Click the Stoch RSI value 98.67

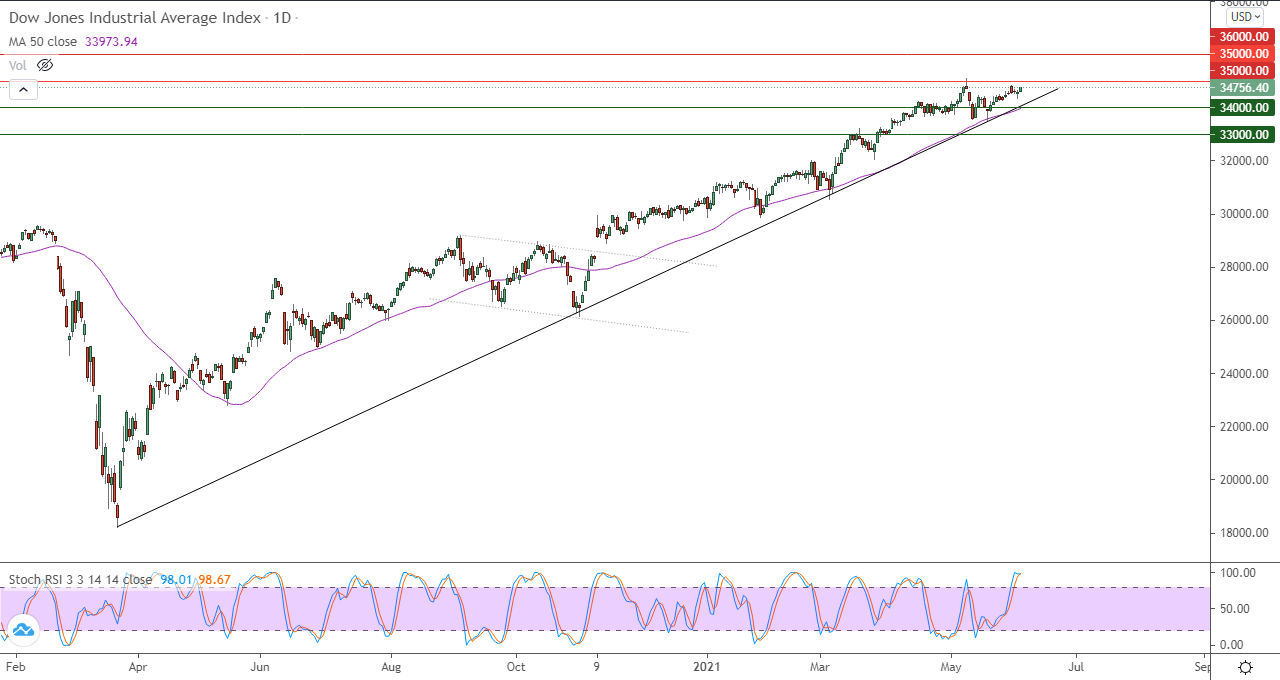click(x=212, y=579)
